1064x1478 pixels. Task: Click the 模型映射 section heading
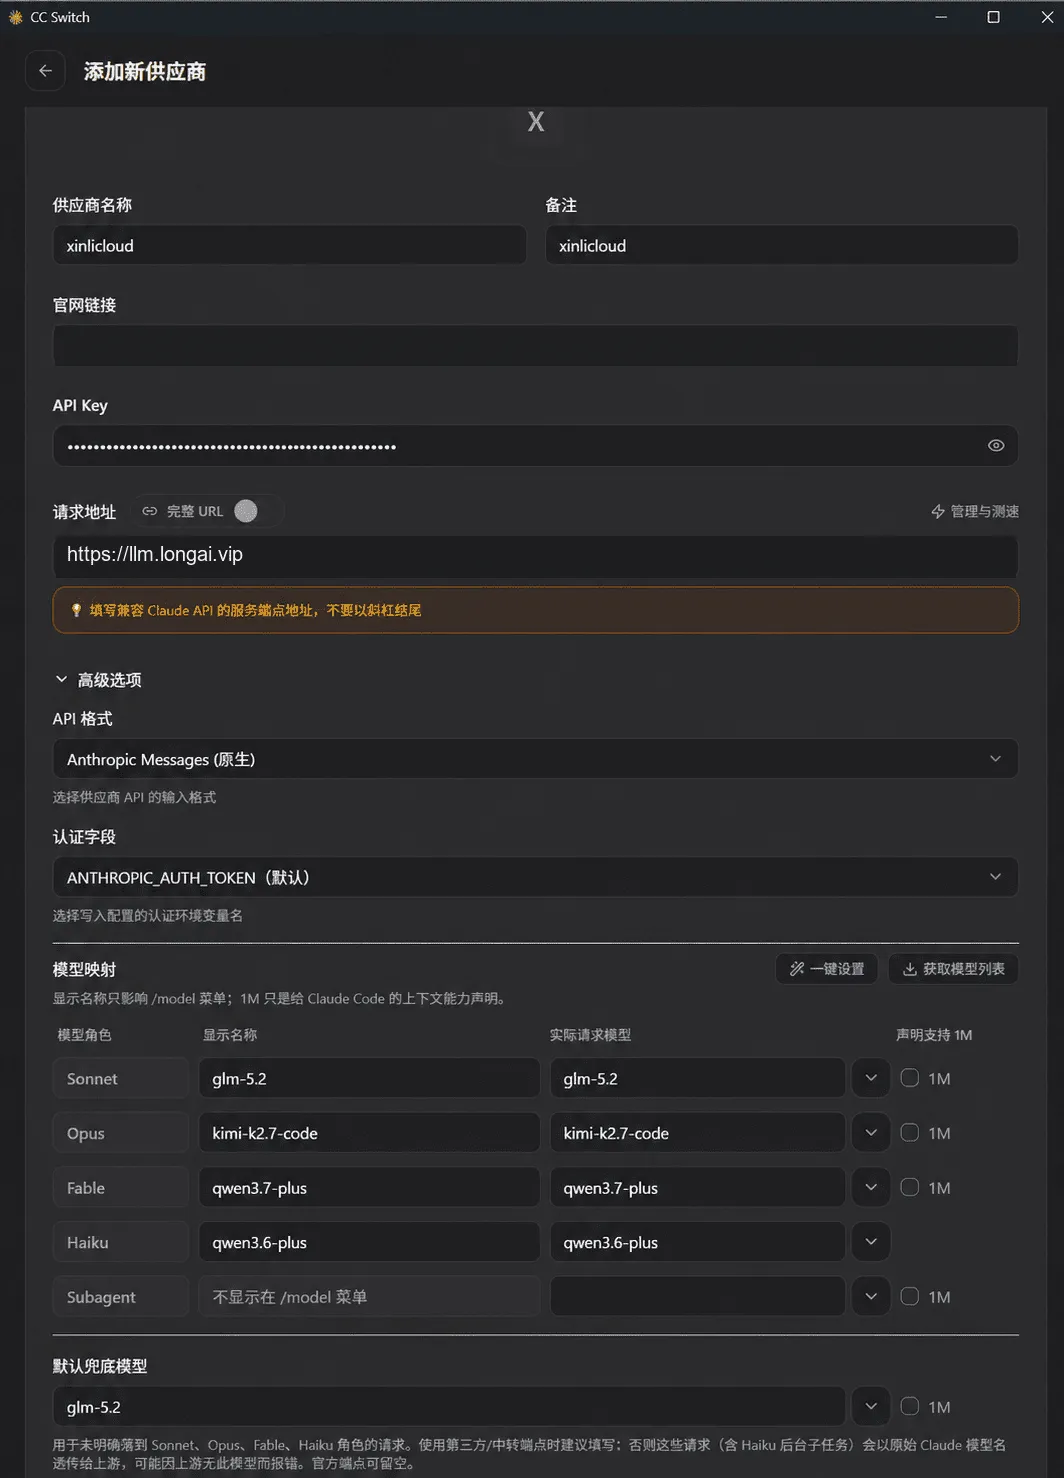85,969
